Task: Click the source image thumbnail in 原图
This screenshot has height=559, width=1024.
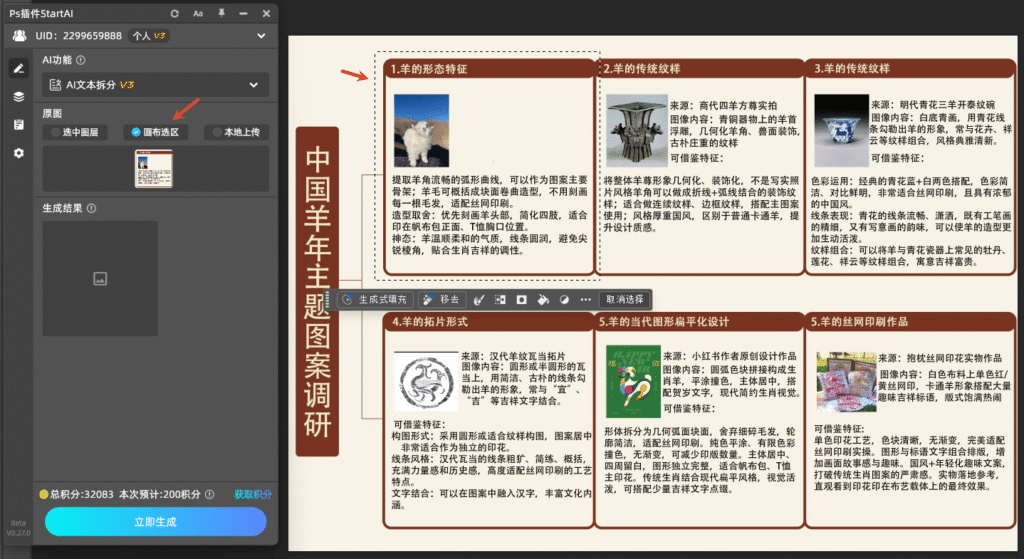Action: tap(153, 168)
